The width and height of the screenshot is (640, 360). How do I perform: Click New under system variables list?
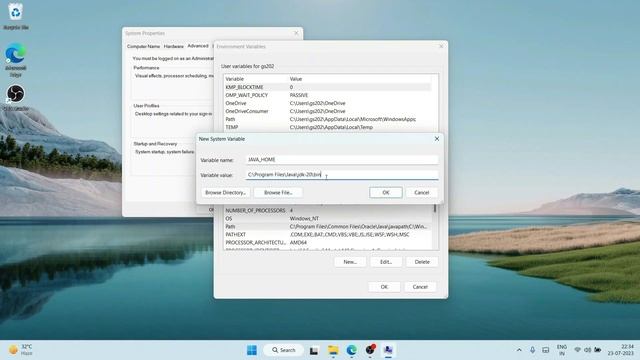pos(350,262)
